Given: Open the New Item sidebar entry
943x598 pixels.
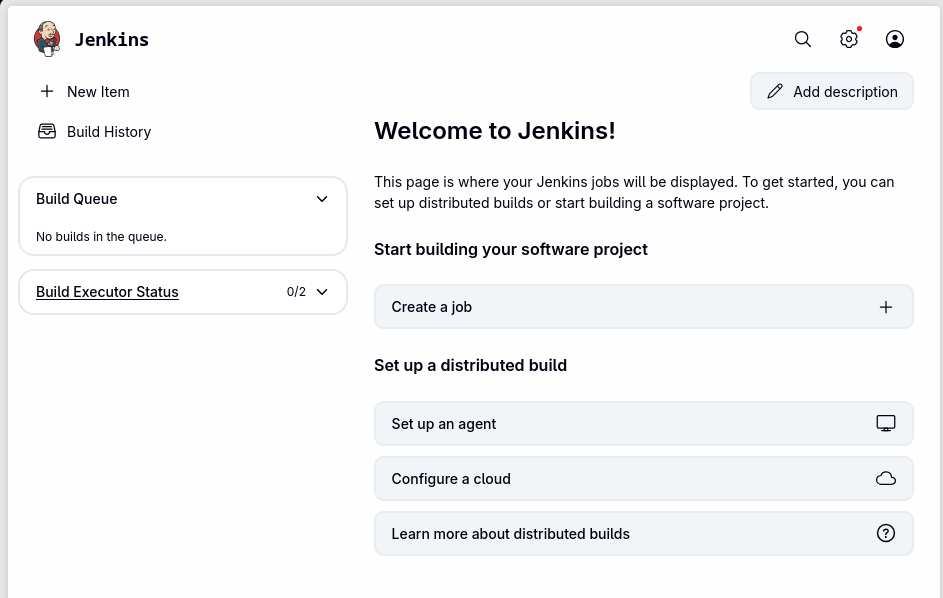Looking at the screenshot, I should tap(98, 91).
